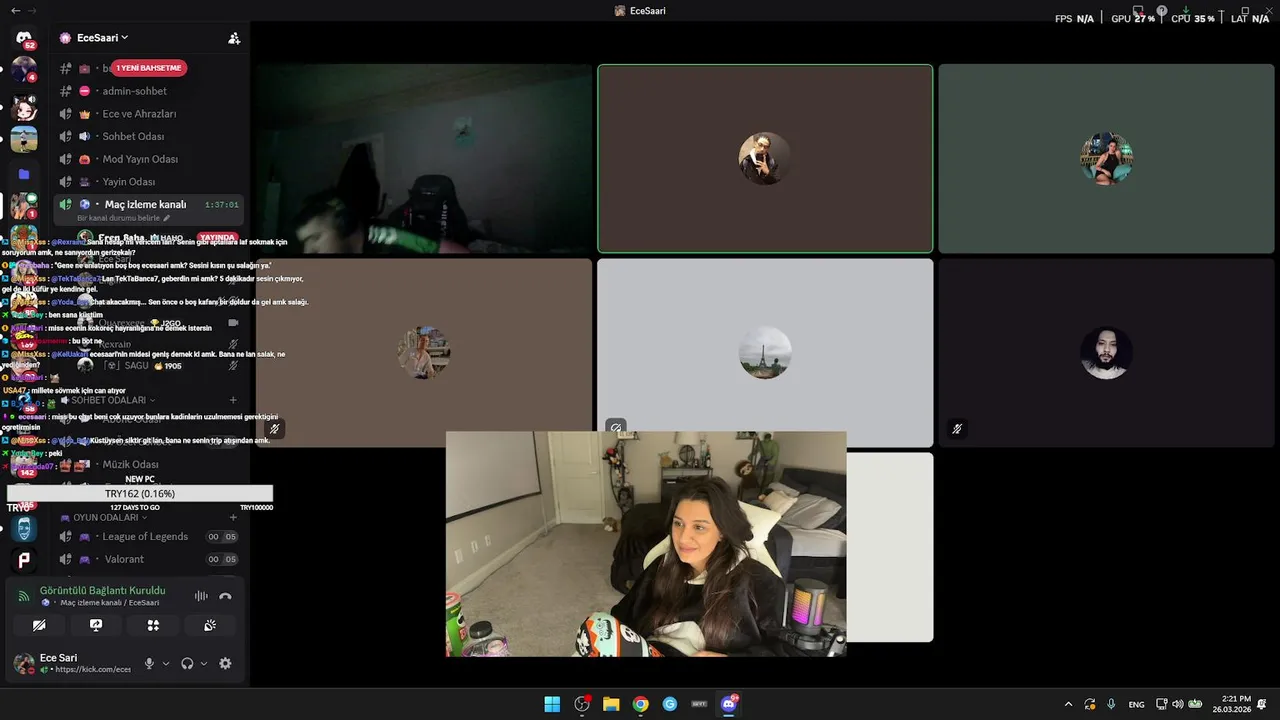Click the ENG language indicator
The width and height of the screenshot is (1280, 720).
tap(1136, 704)
